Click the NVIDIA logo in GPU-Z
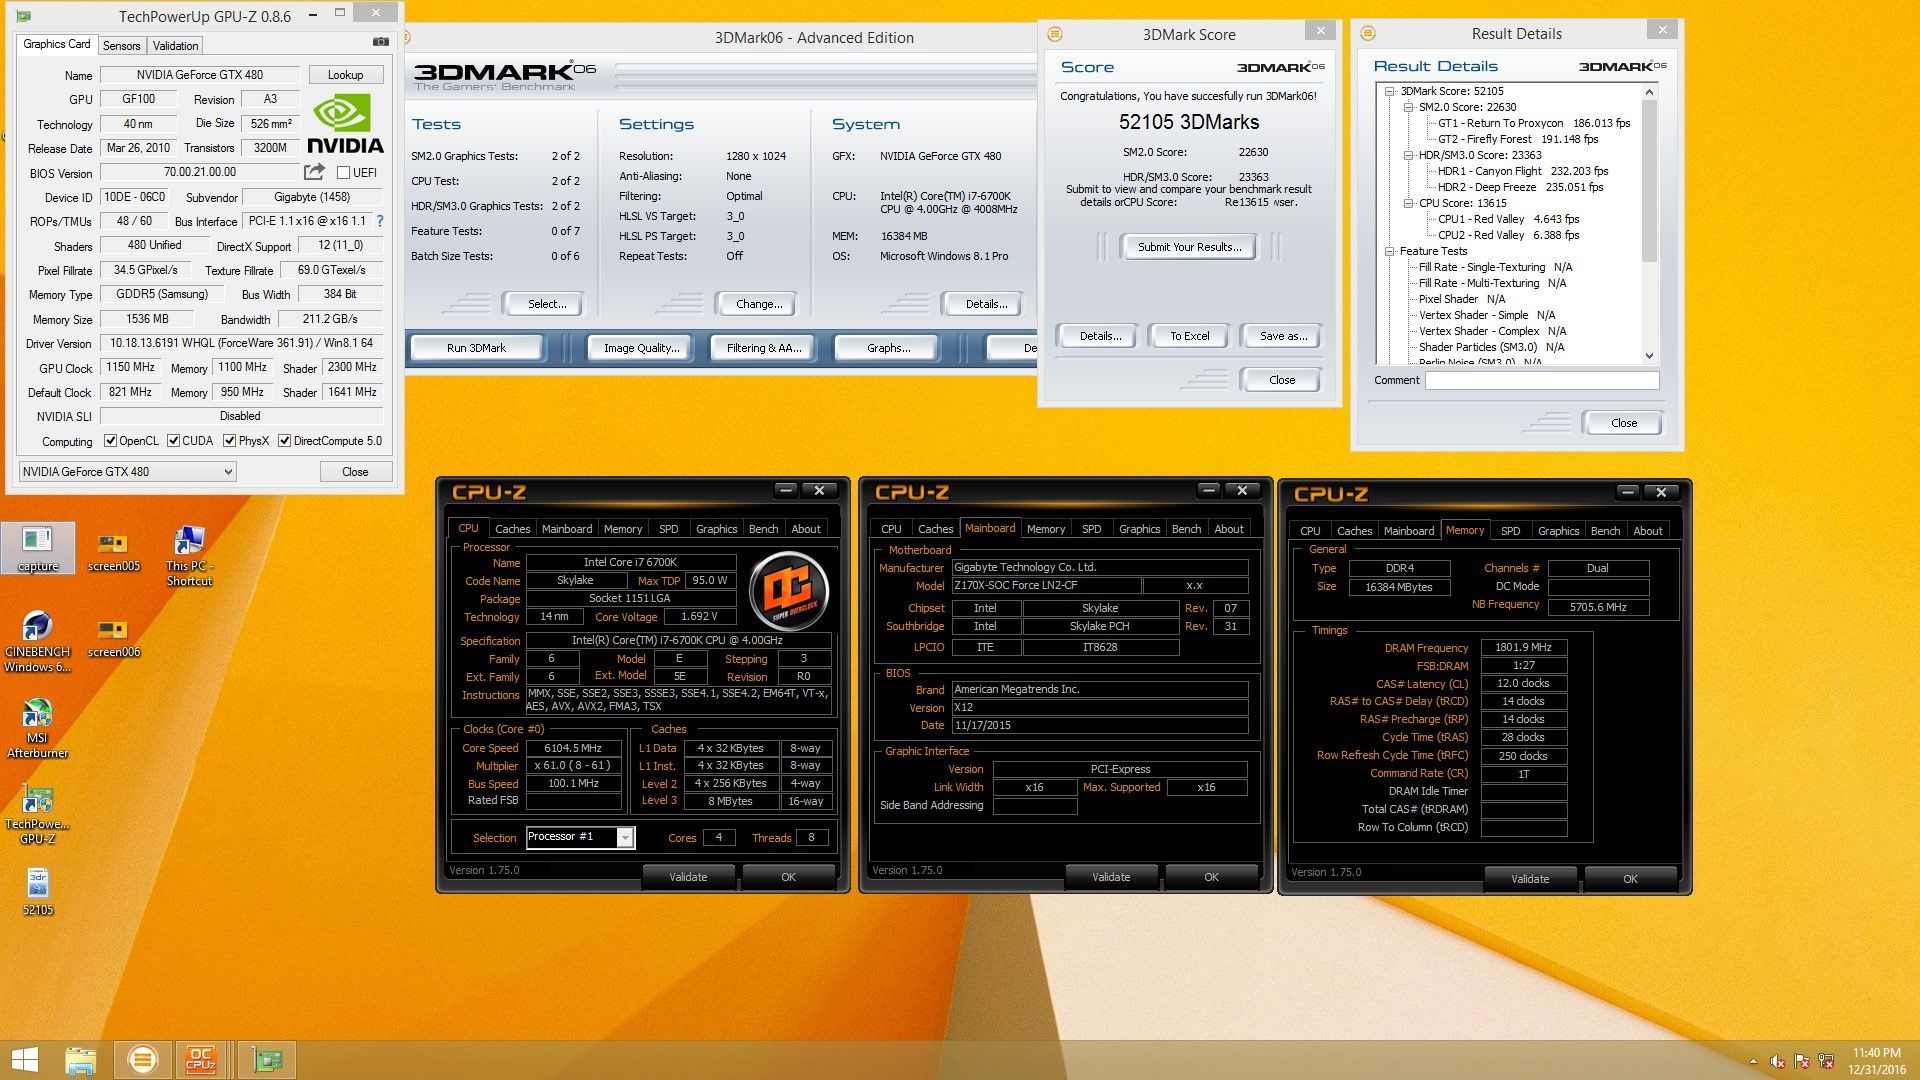1920x1080 pixels. (344, 124)
